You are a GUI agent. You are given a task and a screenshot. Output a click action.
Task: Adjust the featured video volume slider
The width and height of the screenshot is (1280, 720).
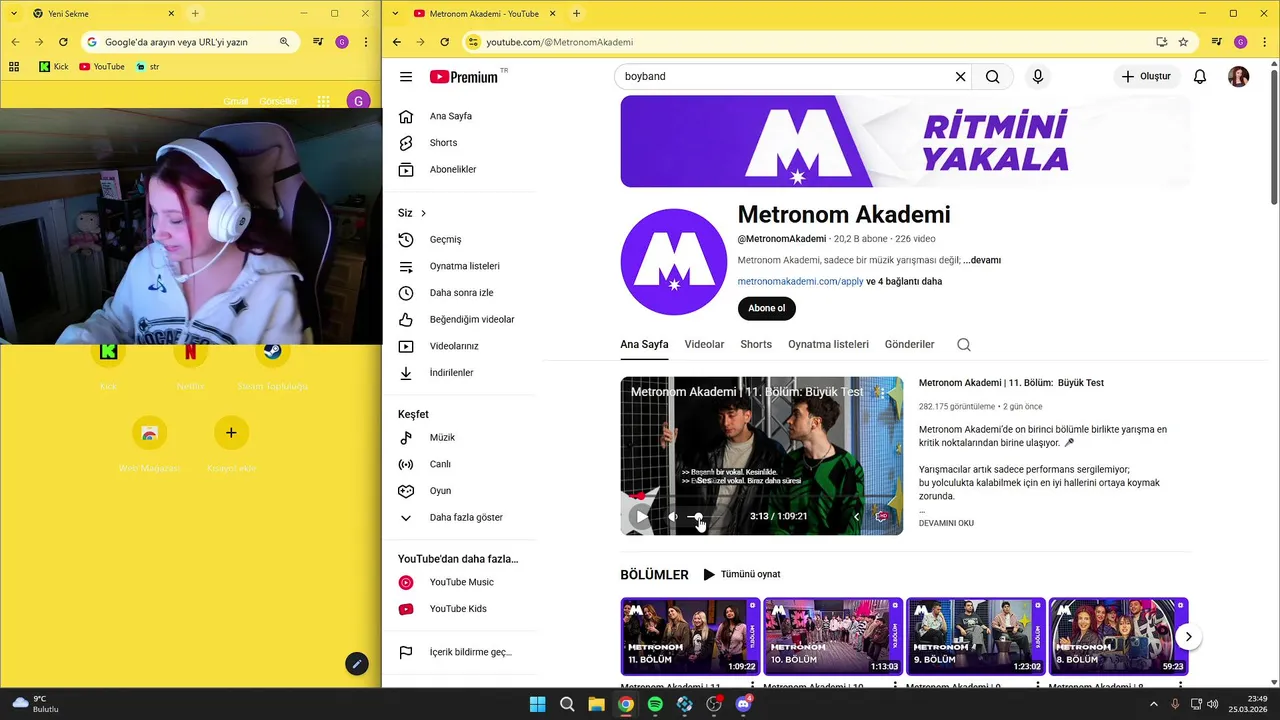703,517
